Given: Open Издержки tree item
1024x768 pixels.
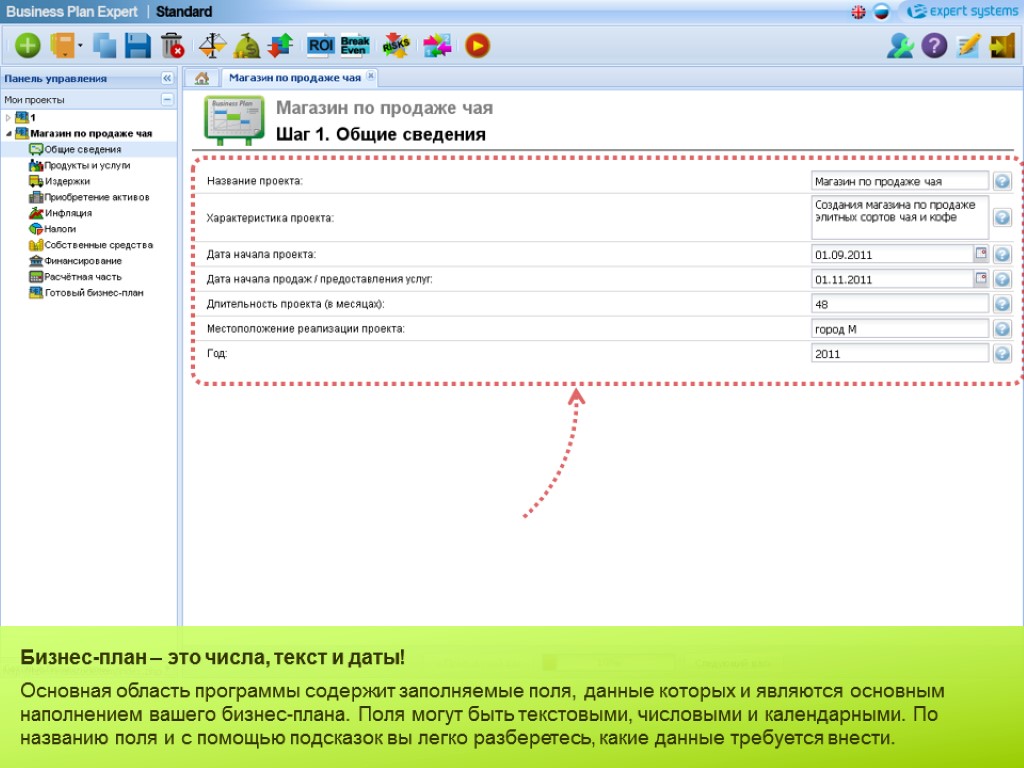Looking at the screenshot, I should 59,182.
